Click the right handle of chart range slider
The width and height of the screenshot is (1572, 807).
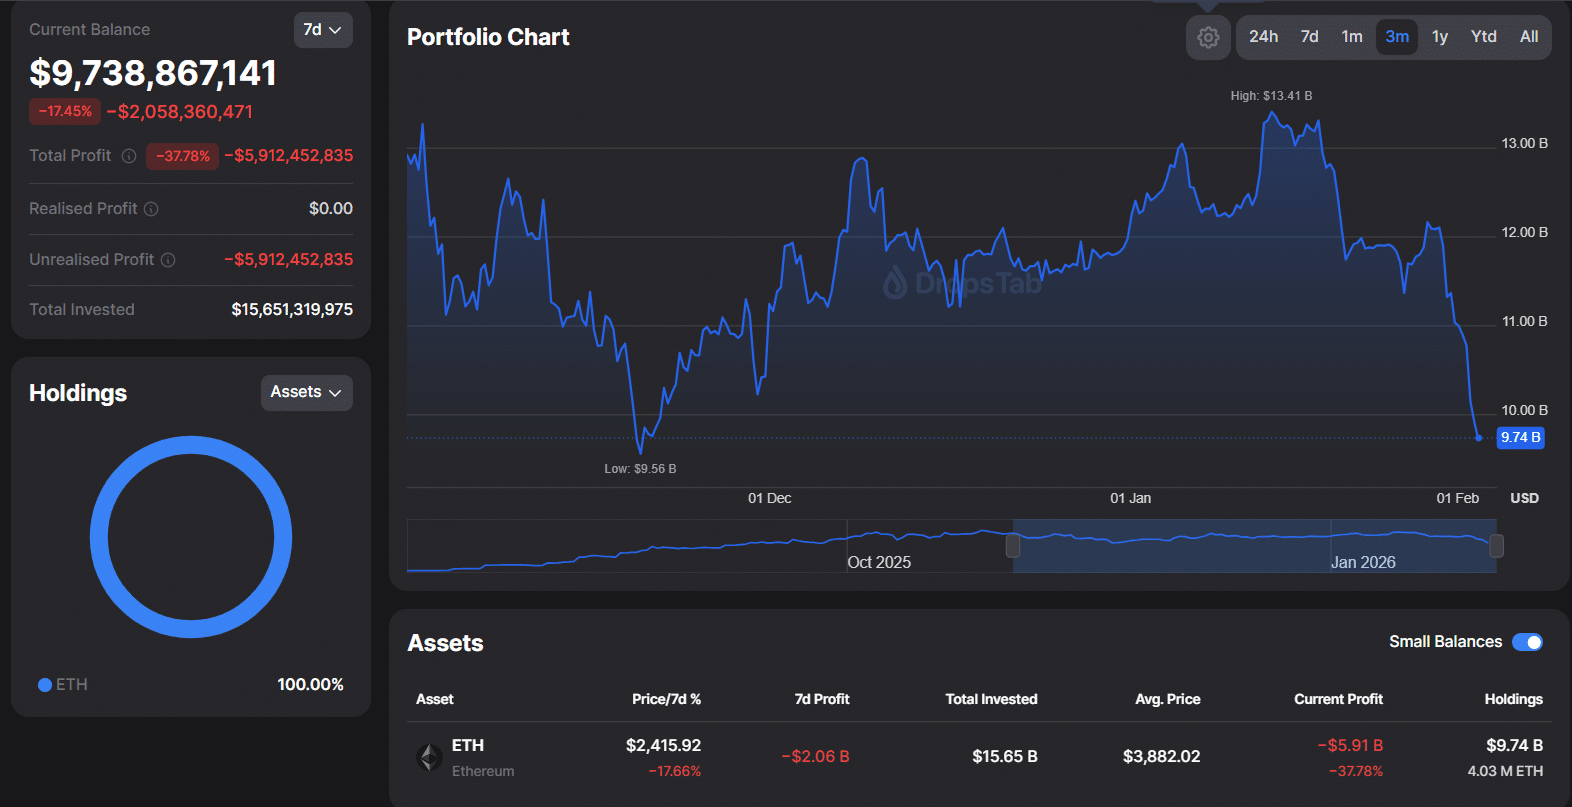tap(1496, 545)
